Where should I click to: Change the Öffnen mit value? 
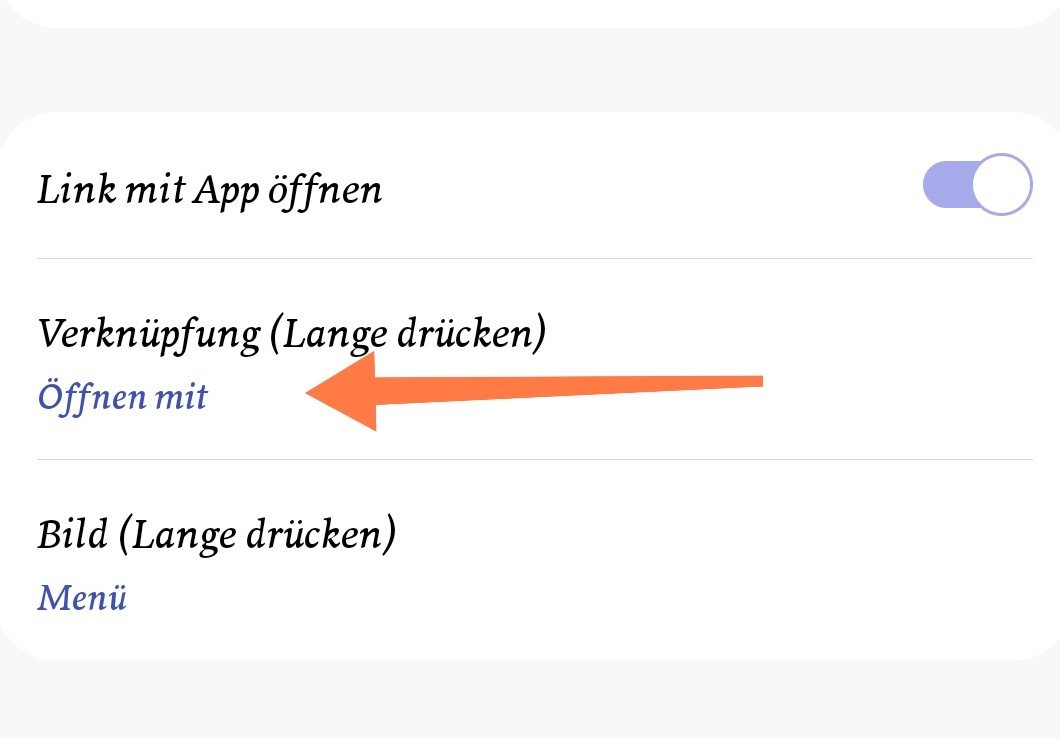[122, 396]
